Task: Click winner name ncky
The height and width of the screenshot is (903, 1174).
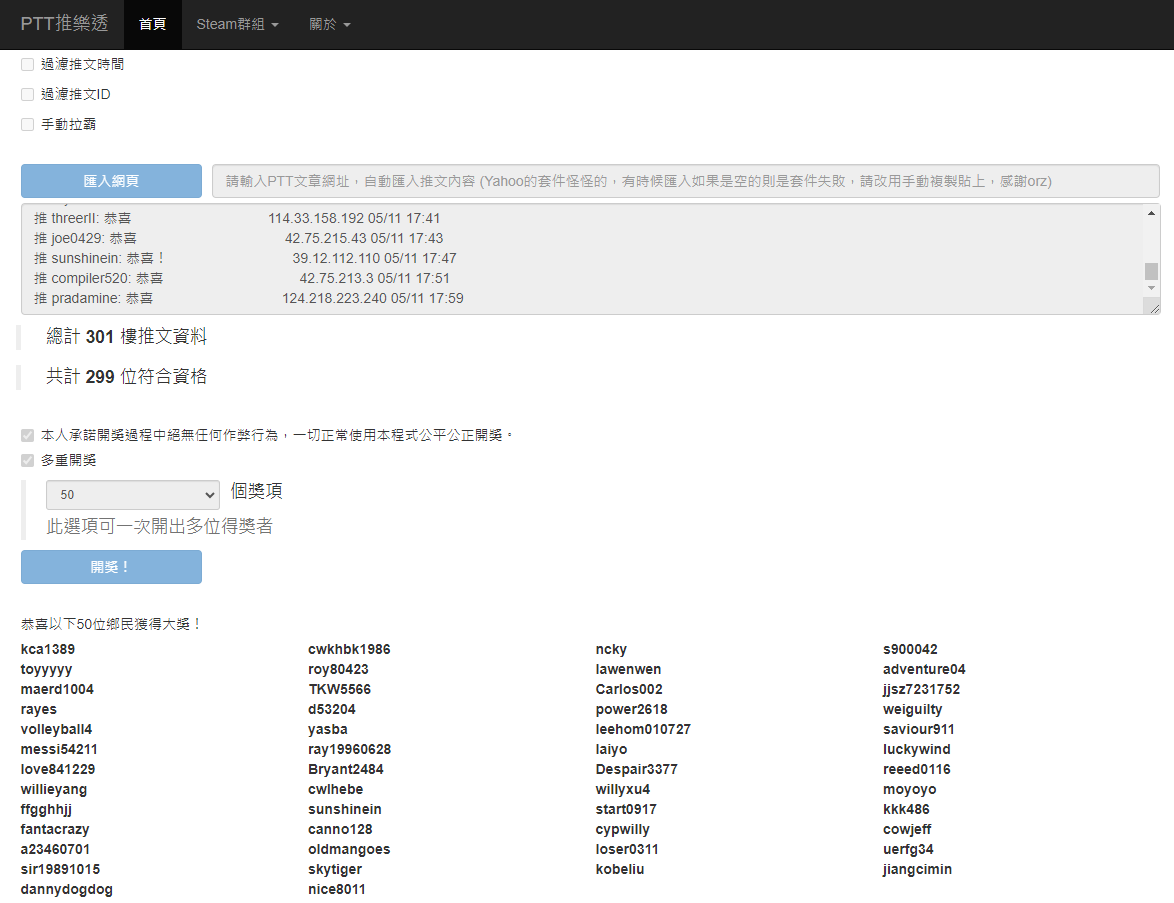Action: coord(612,649)
